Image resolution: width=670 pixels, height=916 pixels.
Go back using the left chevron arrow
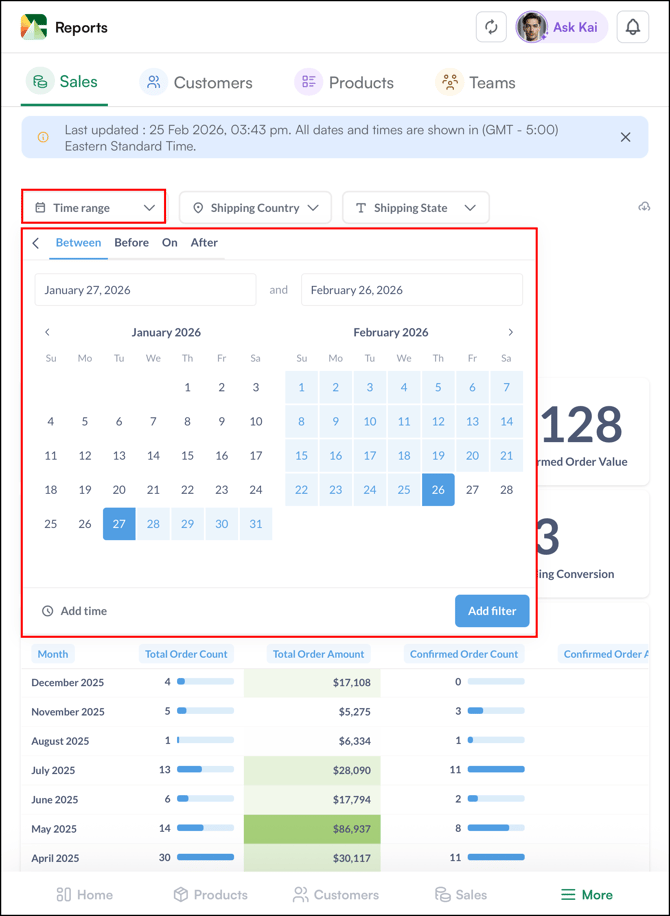tap(36, 243)
